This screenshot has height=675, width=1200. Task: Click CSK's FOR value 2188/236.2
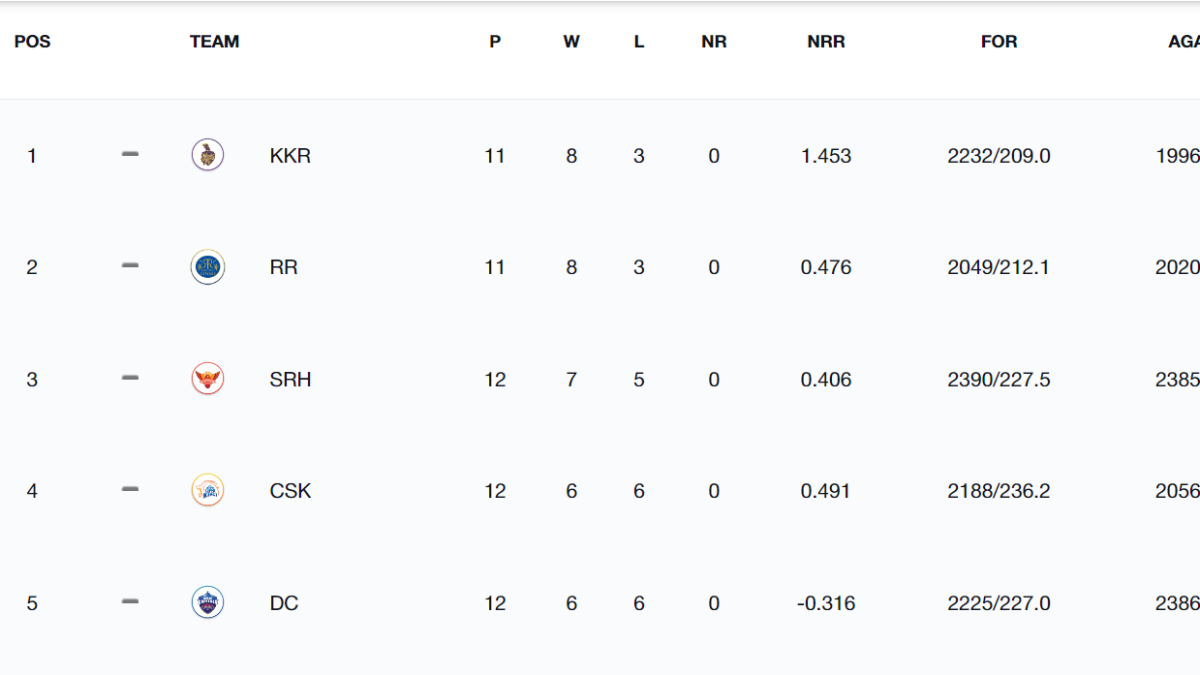pos(999,492)
